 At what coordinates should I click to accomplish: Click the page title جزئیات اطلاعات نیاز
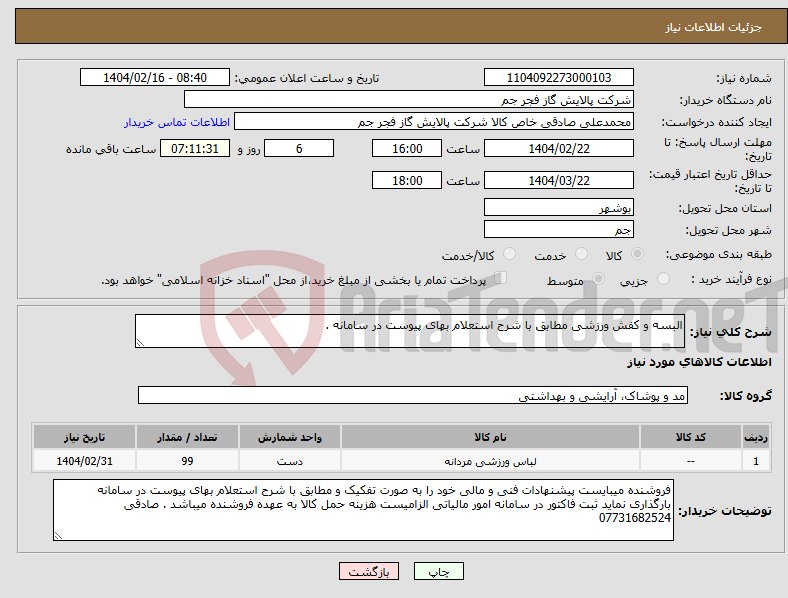coord(714,27)
